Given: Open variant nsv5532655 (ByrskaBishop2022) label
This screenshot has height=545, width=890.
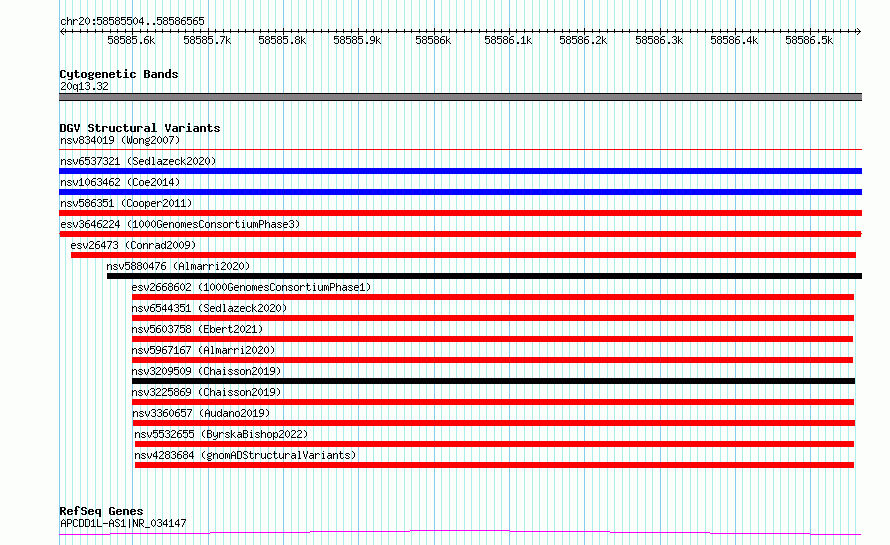Looking at the screenshot, I should (221, 434).
